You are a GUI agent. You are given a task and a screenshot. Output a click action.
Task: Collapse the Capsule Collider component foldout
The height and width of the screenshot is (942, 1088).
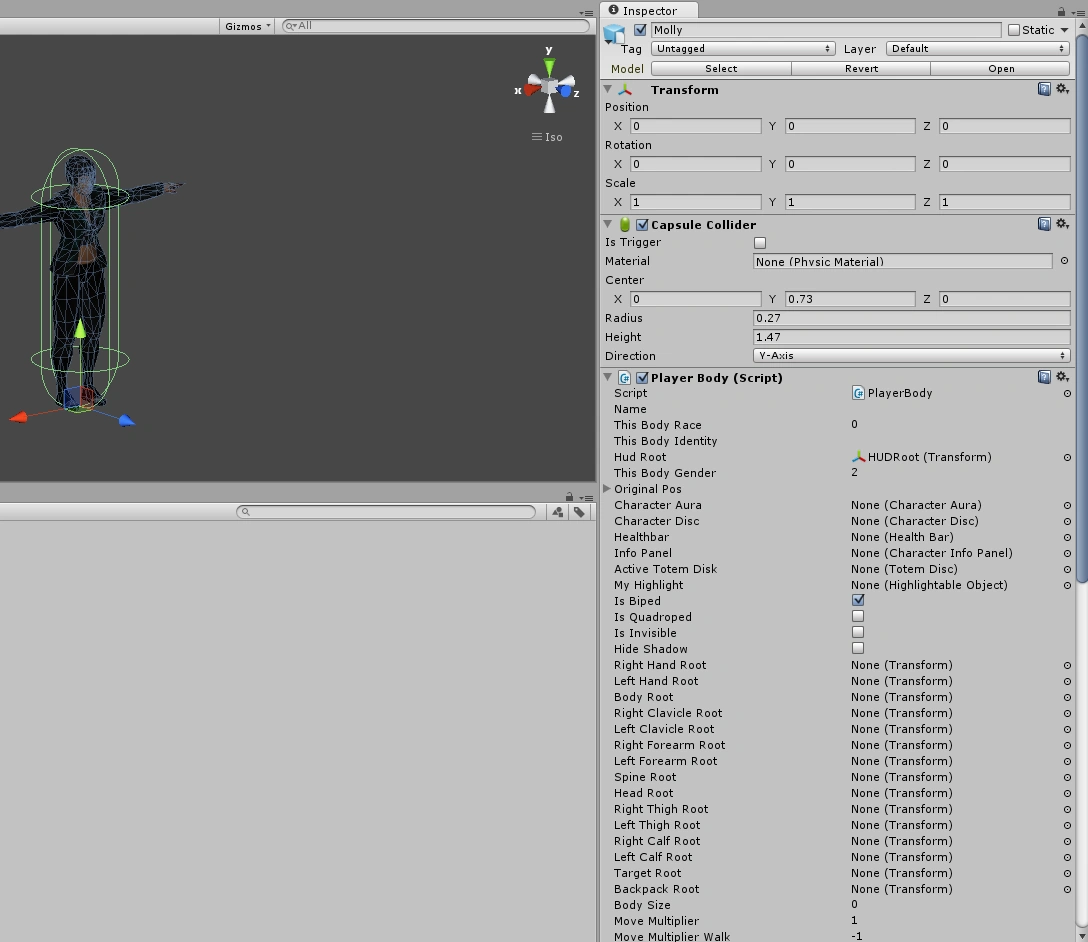[x=608, y=224]
